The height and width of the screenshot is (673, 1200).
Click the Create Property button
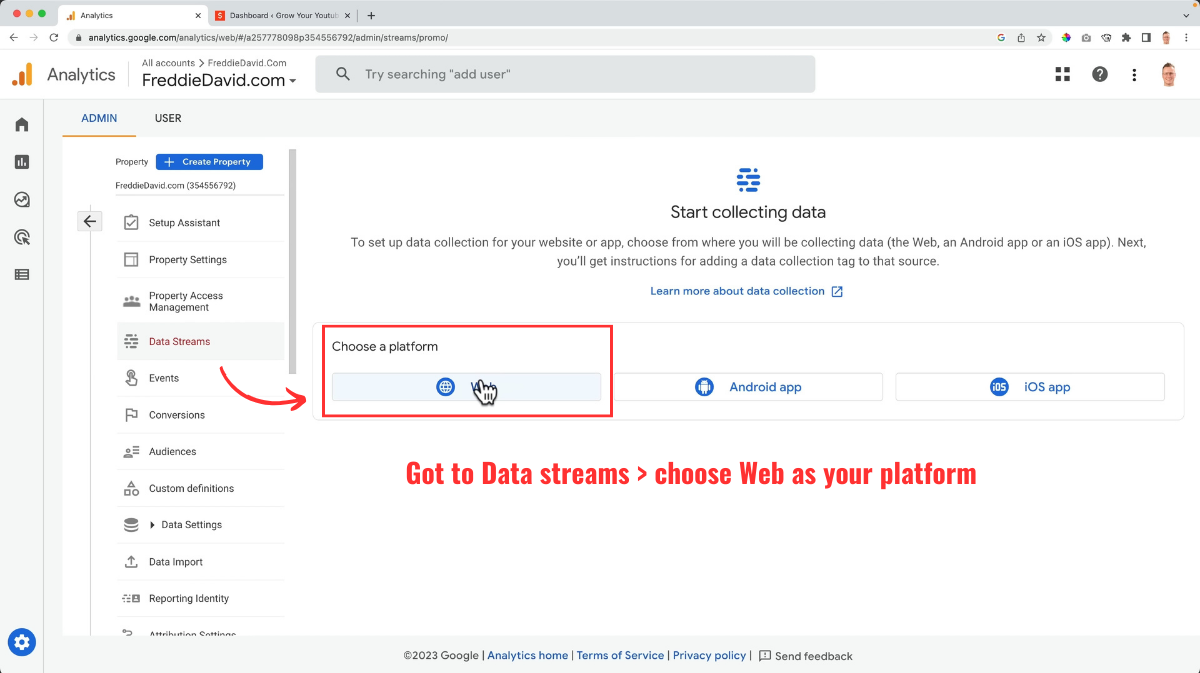coord(209,161)
